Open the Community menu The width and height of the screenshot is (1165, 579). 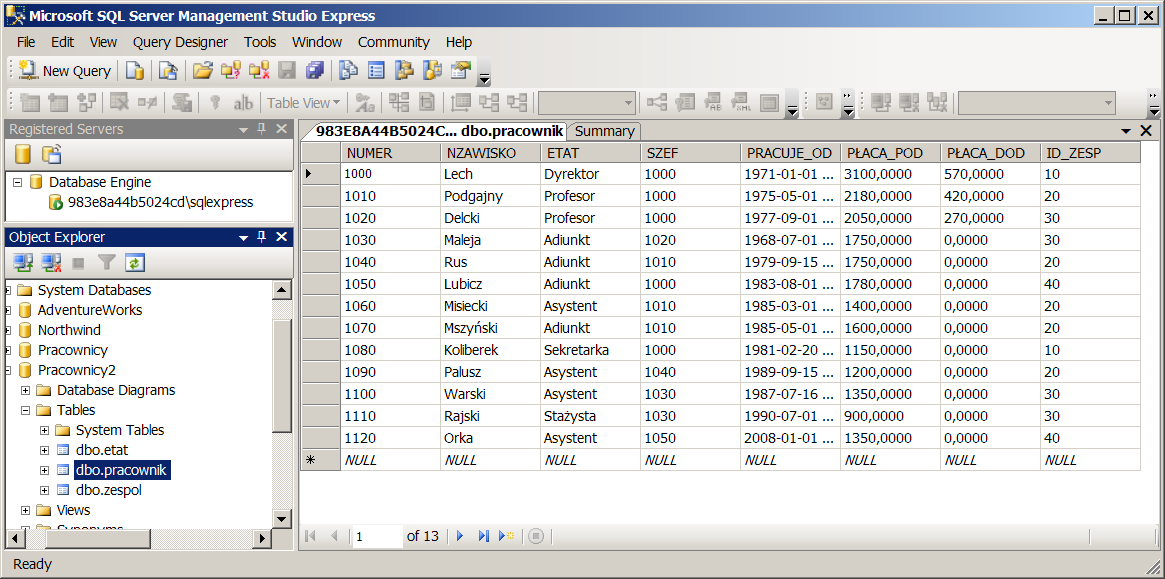pyautogui.click(x=394, y=42)
